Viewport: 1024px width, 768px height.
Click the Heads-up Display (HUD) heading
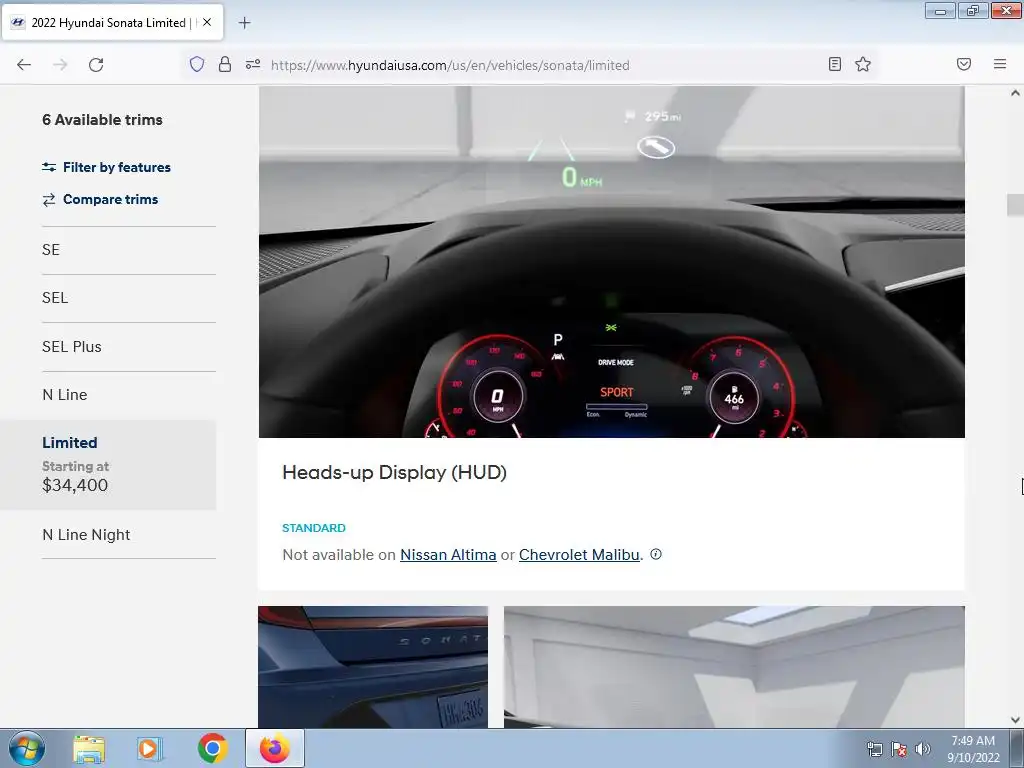(394, 472)
